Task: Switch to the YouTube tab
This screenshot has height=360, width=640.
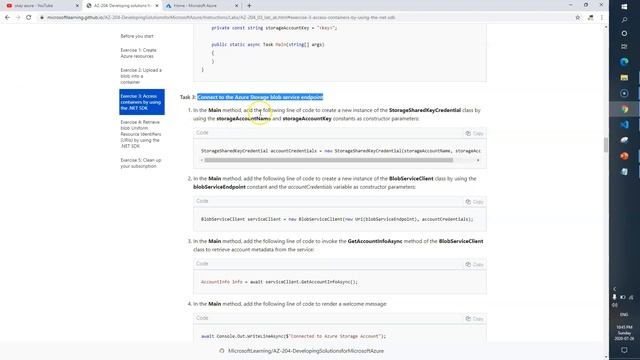Action: click(x=41, y=6)
